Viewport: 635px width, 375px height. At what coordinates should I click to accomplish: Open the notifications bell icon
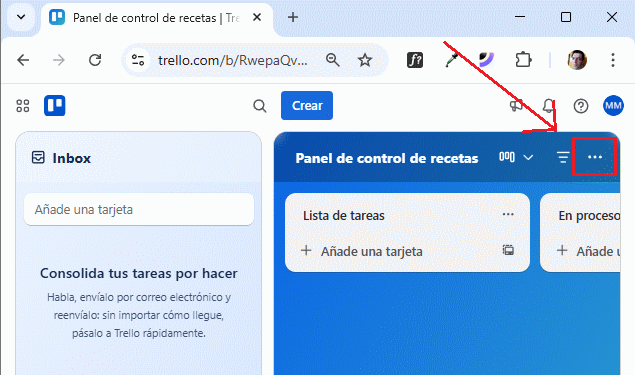point(548,106)
